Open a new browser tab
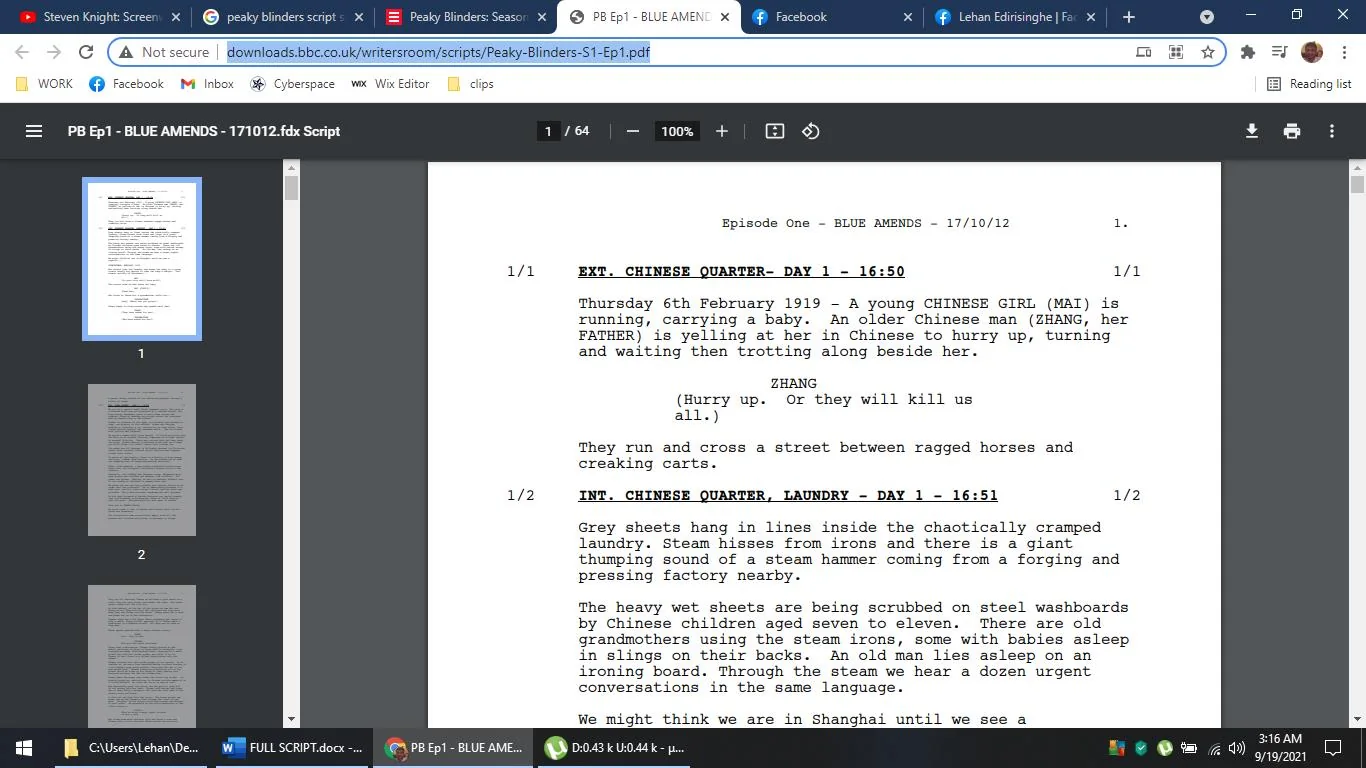This screenshot has height=768, width=1366. (x=1129, y=17)
